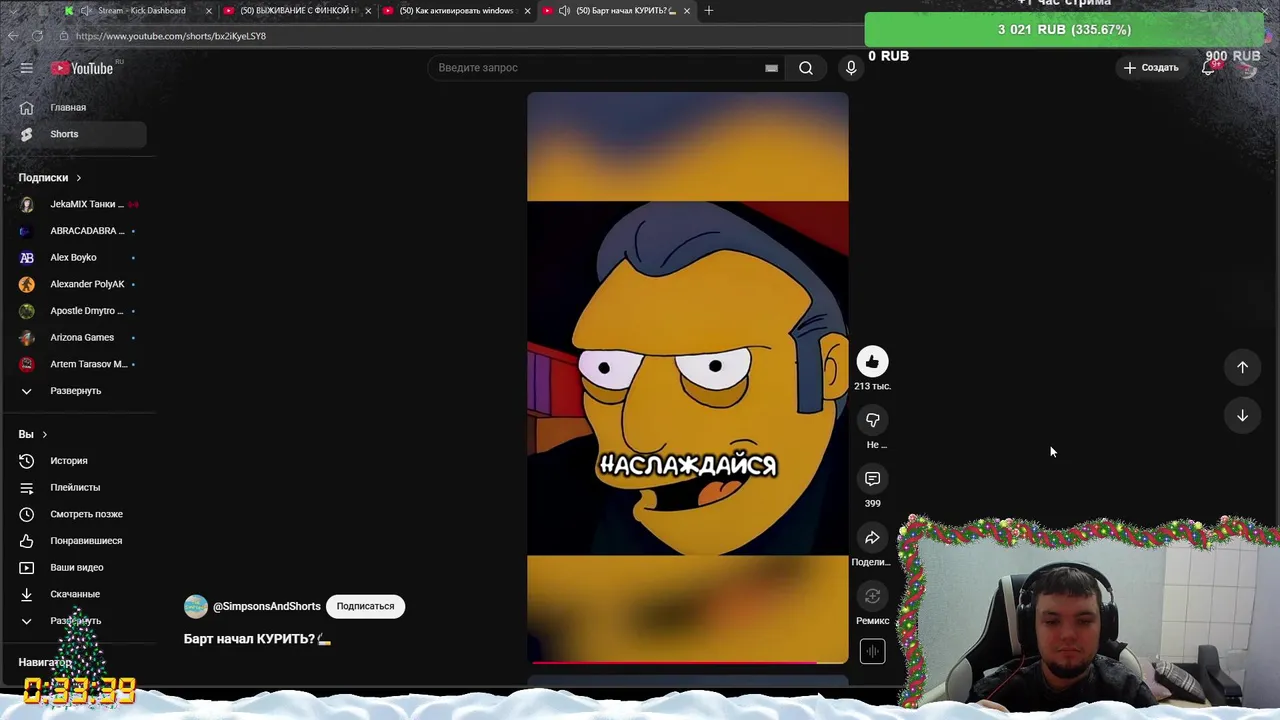
Task: Open notifications bell
Action: click(1208, 68)
